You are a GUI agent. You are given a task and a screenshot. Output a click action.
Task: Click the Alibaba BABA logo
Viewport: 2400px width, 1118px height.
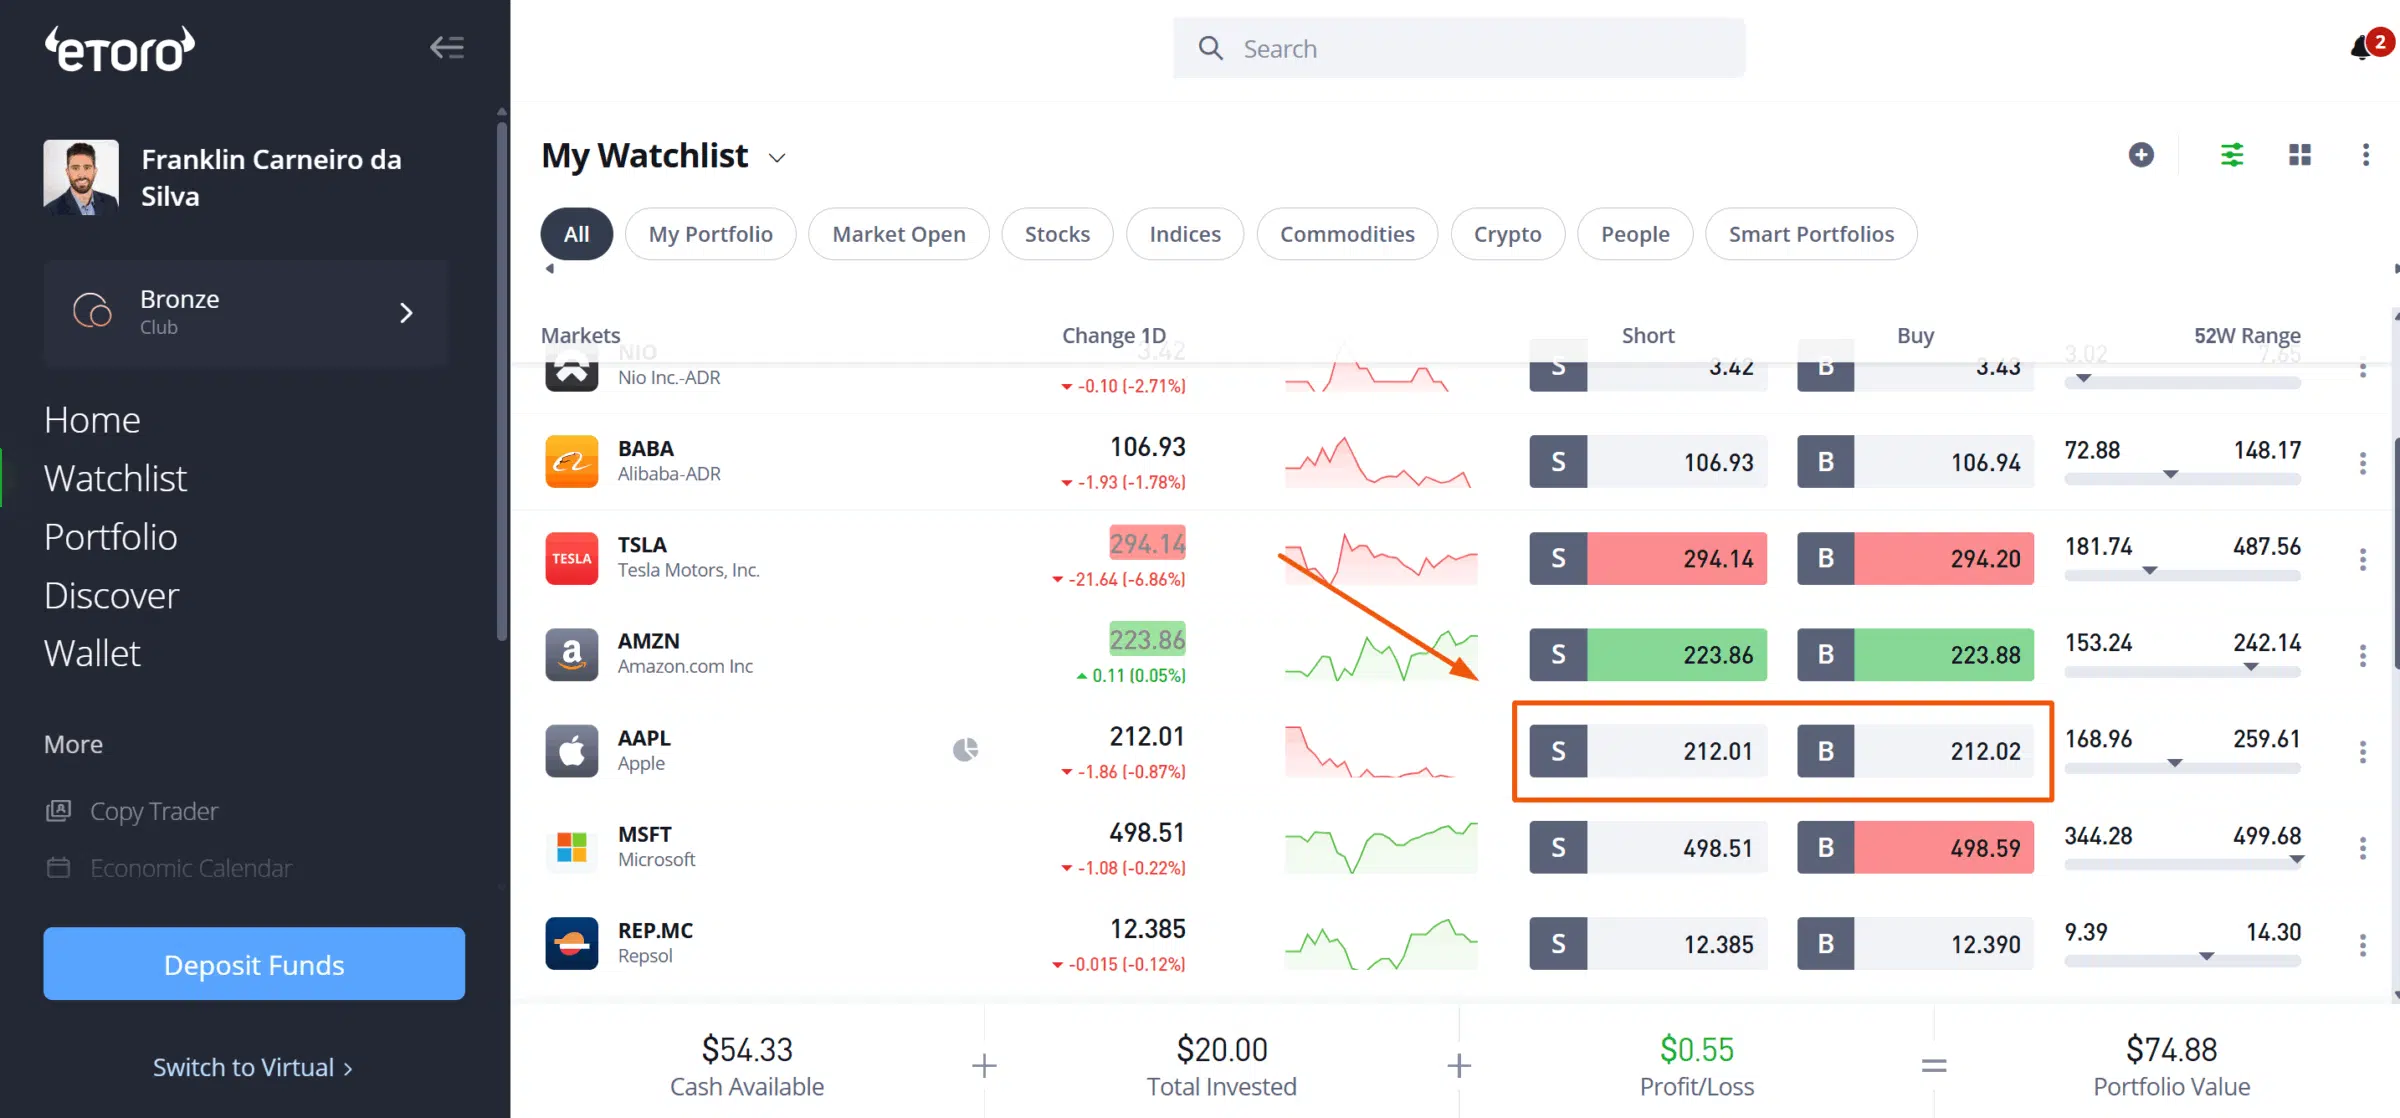(x=571, y=462)
